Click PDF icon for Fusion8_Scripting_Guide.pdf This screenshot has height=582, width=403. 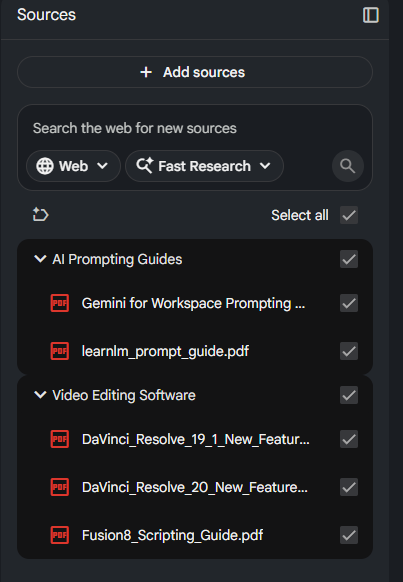coord(60,535)
